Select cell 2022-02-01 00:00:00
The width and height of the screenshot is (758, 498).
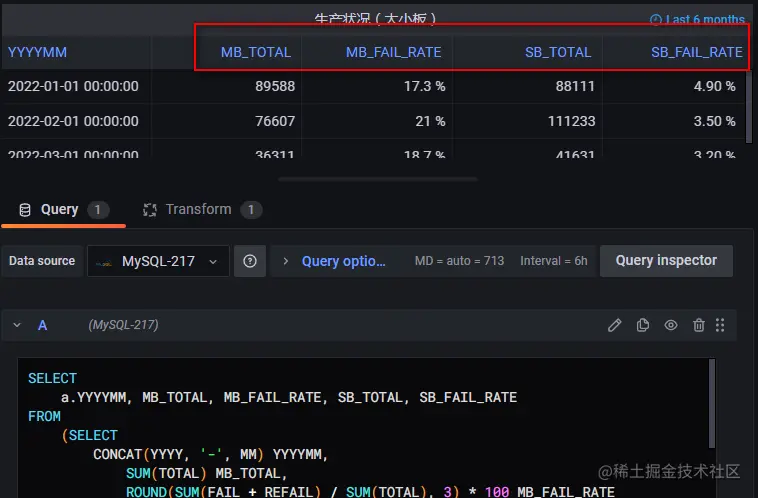click(x=73, y=121)
